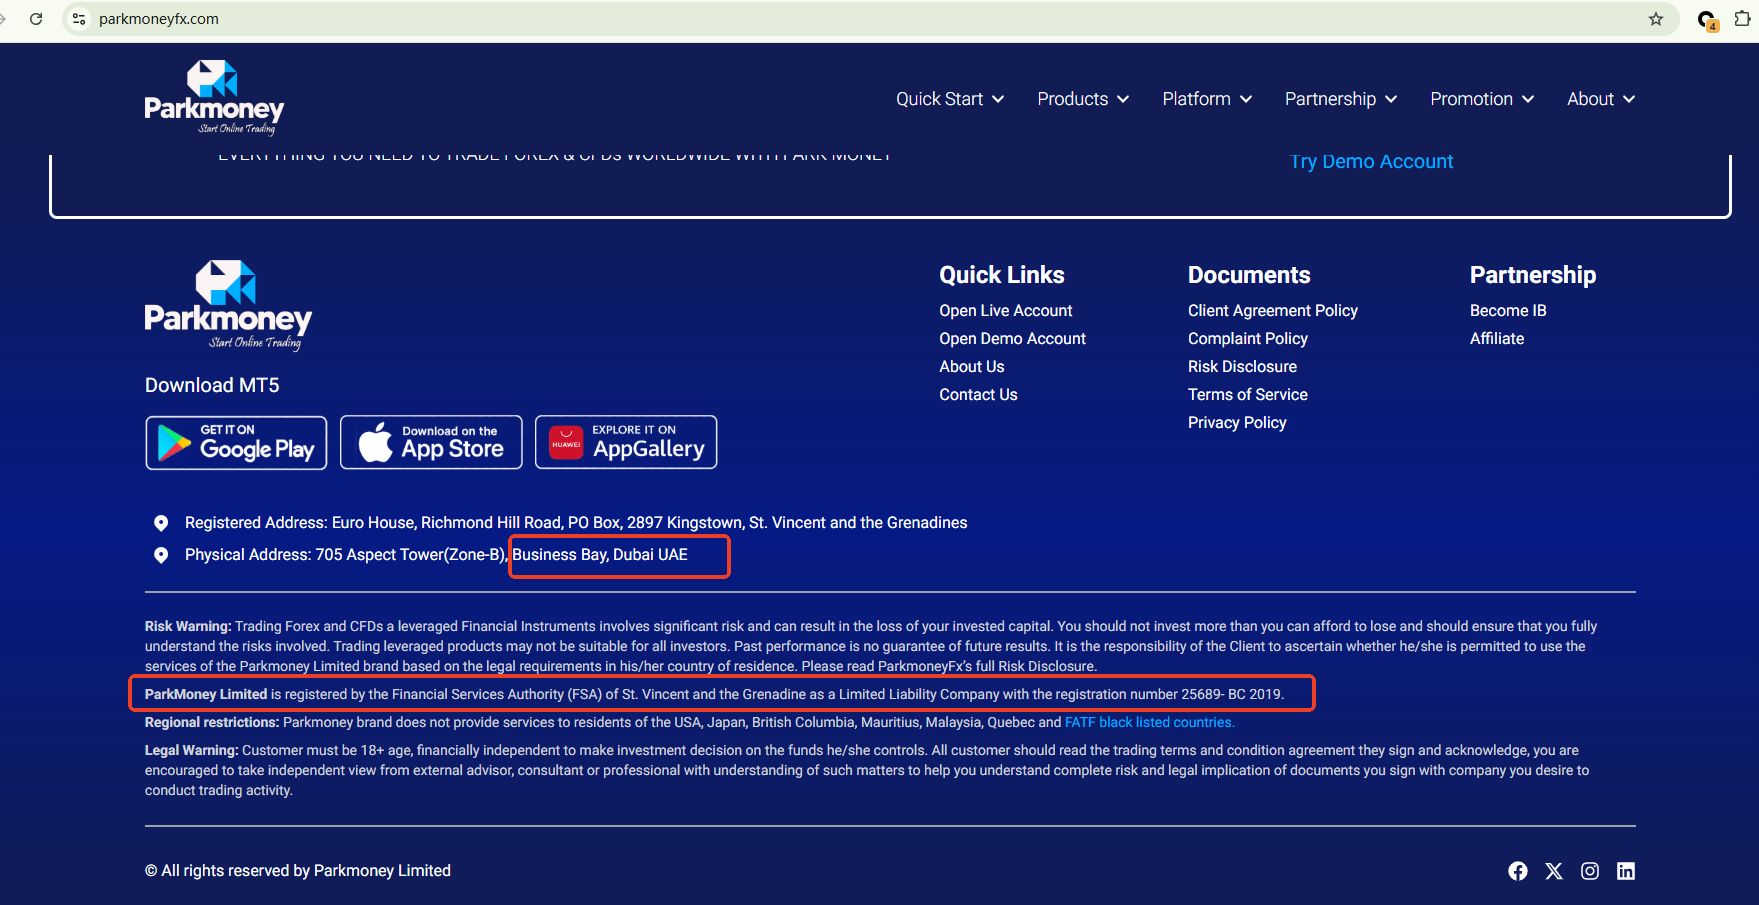Reload the page with the refresh icon
This screenshot has width=1759, height=905.
pos(36,19)
